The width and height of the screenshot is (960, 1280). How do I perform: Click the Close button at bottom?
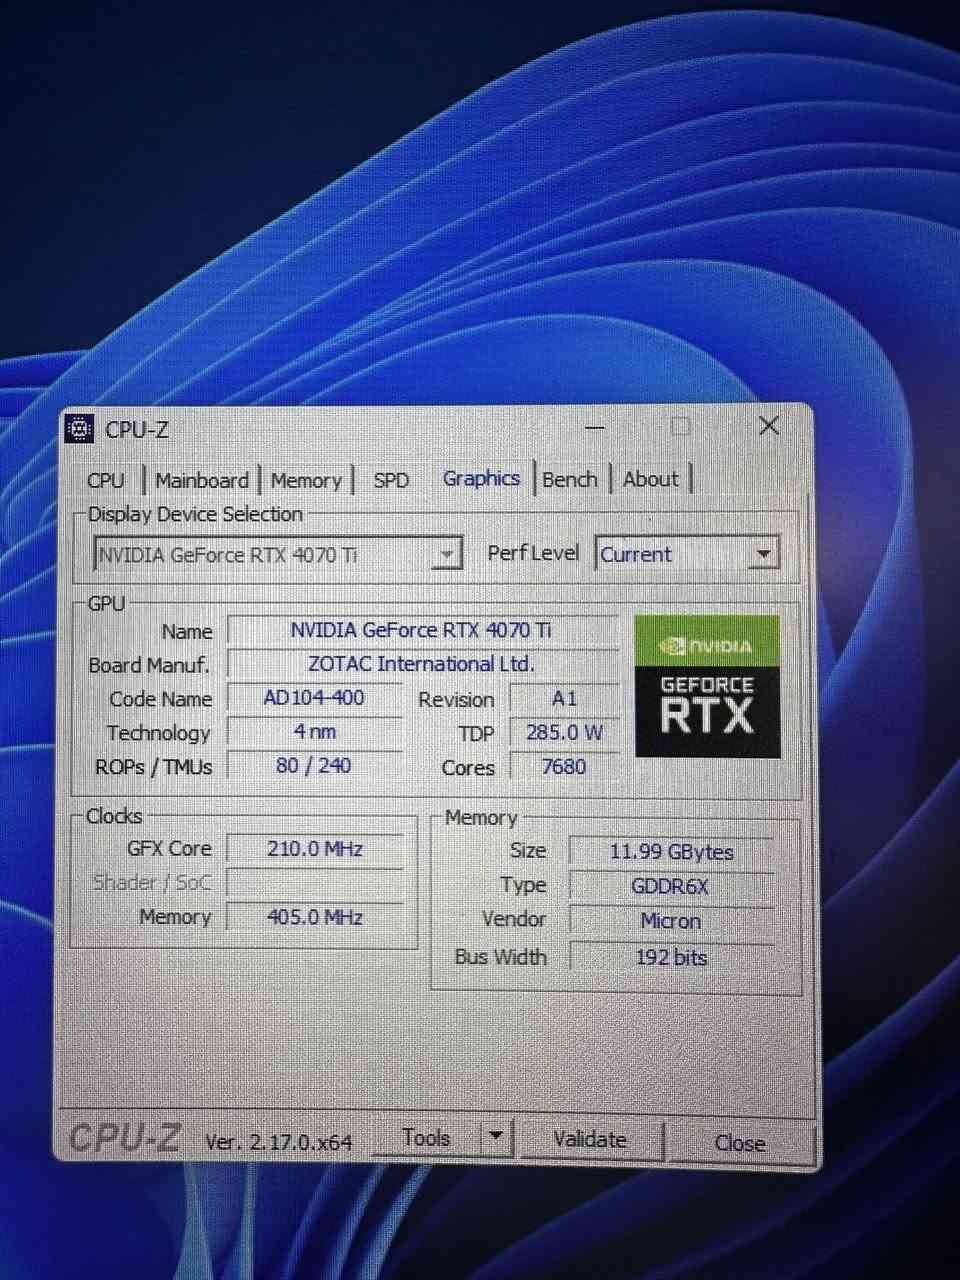pos(739,1143)
